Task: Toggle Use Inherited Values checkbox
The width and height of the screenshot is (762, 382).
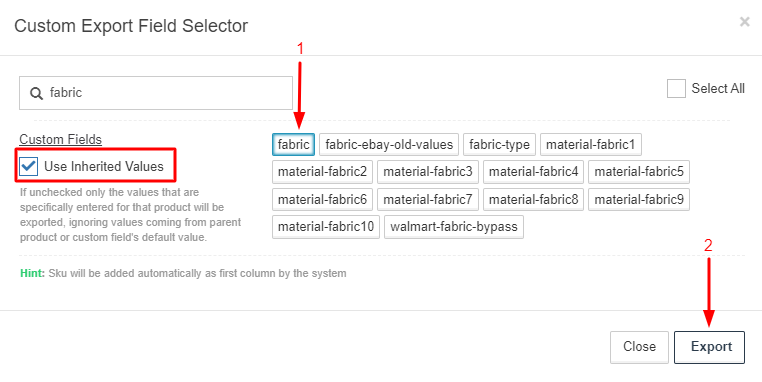Action: click(x=29, y=166)
